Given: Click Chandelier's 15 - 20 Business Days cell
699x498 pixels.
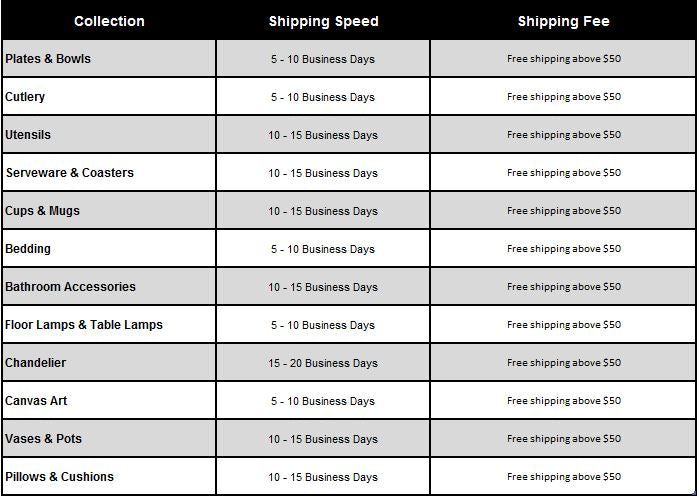Looking at the screenshot, I should (323, 363).
